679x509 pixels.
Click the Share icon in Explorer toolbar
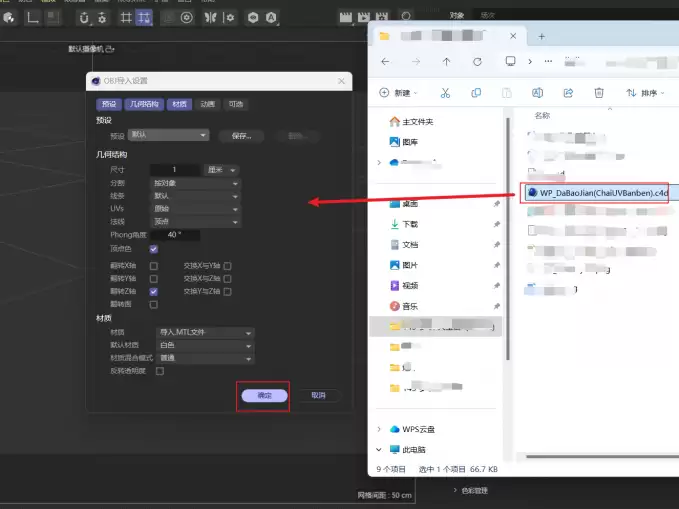[x=568, y=93]
